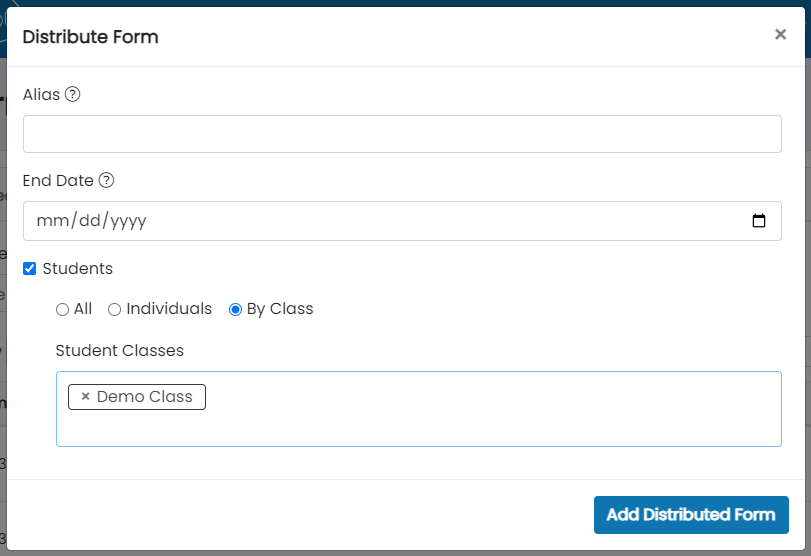
Task: Open the Student Classes selection box
Action: [418, 409]
